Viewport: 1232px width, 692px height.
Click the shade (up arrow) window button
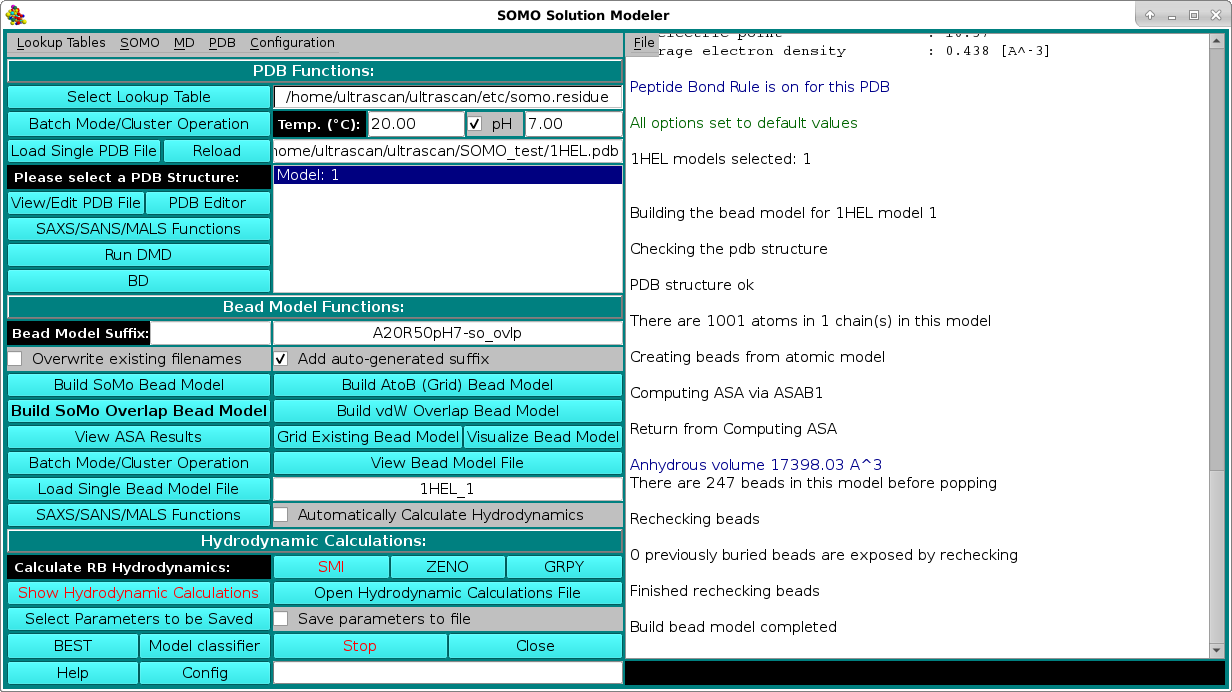pyautogui.click(x=1151, y=15)
